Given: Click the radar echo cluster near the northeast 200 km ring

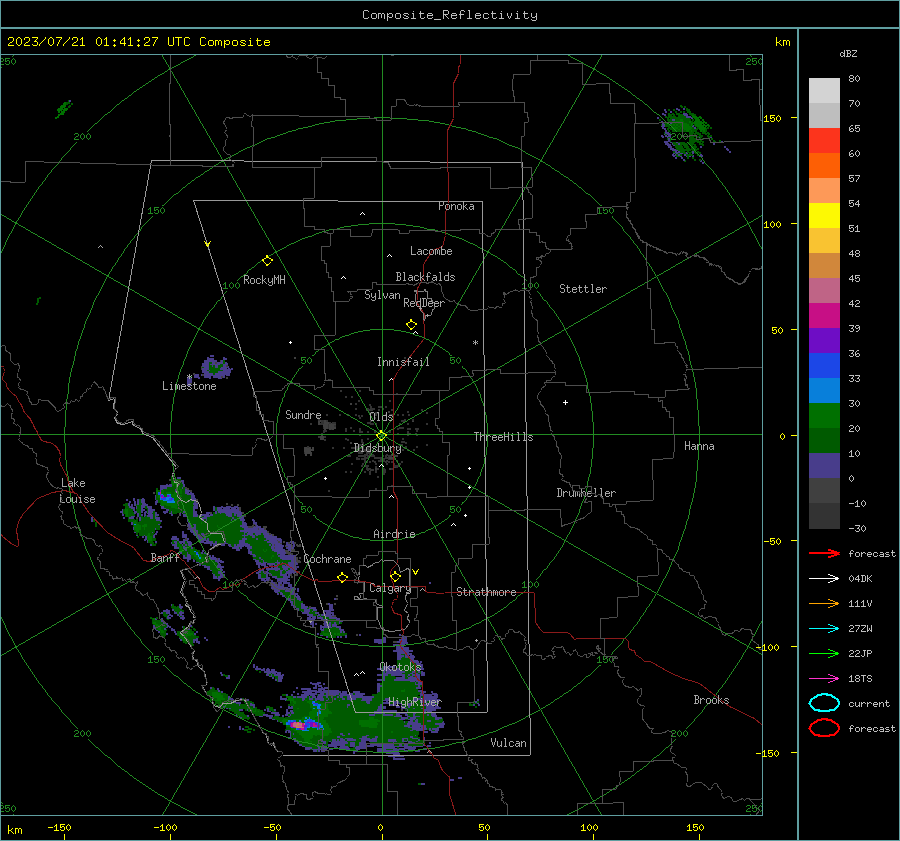Looking at the screenshot, I should click(x=686, y=133).
